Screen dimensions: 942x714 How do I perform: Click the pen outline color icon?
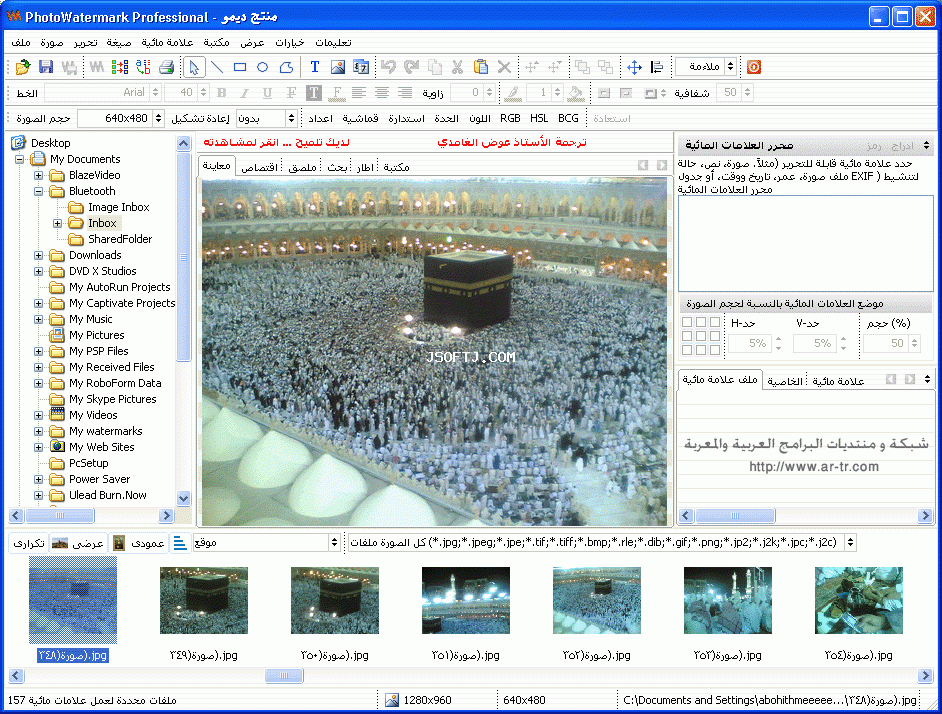[x=512, y=93]
